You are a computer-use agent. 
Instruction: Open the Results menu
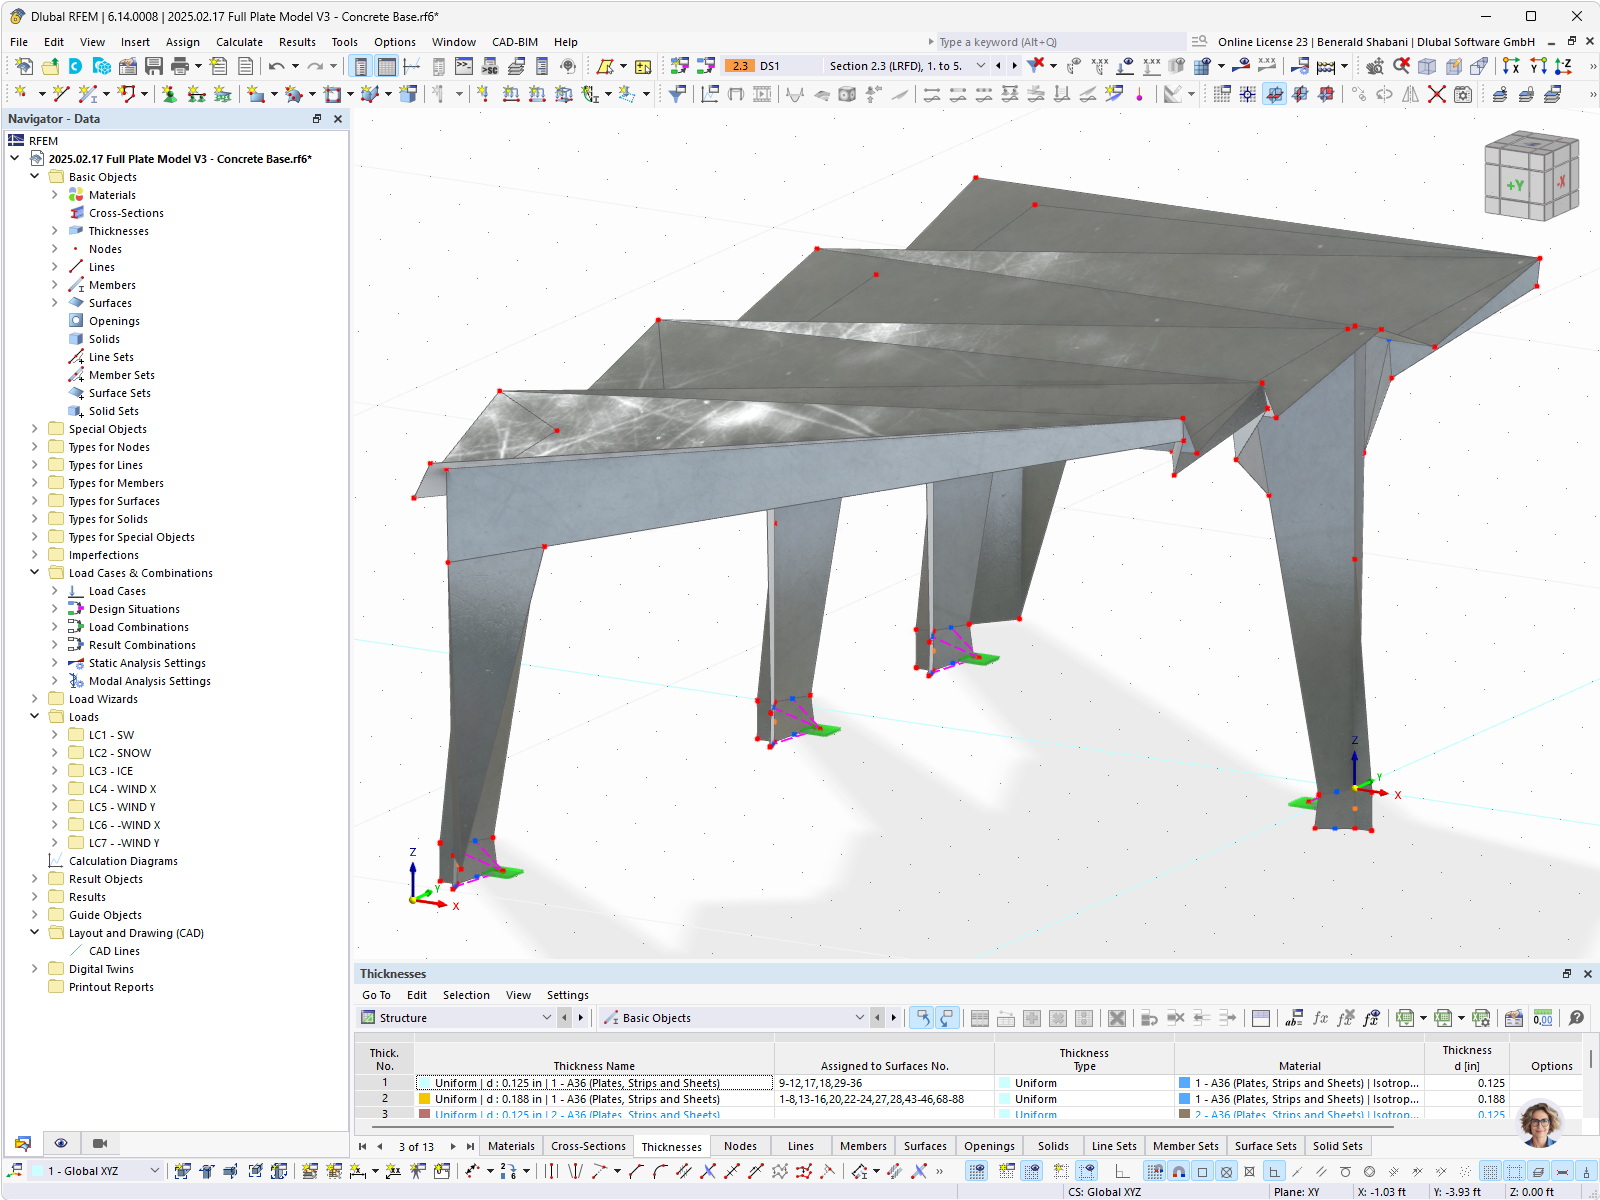[x=297, y=42]
